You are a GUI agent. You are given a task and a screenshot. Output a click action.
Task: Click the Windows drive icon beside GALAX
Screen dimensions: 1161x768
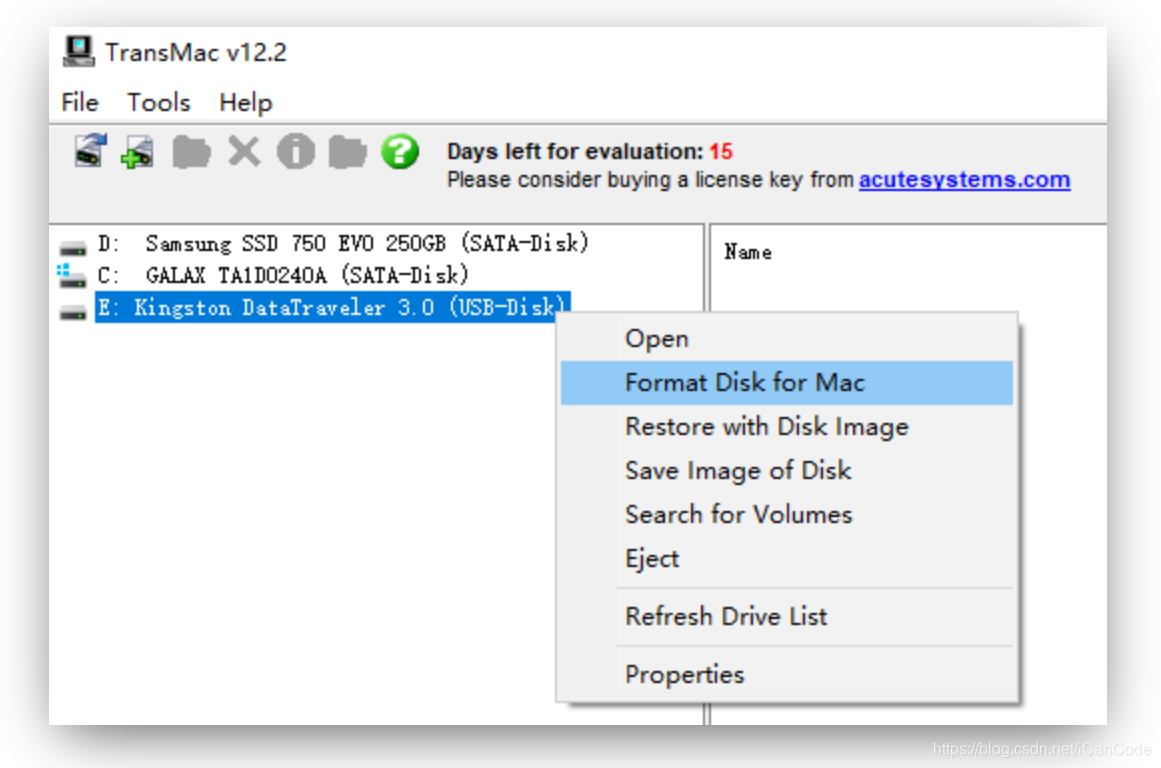(72, 276)
